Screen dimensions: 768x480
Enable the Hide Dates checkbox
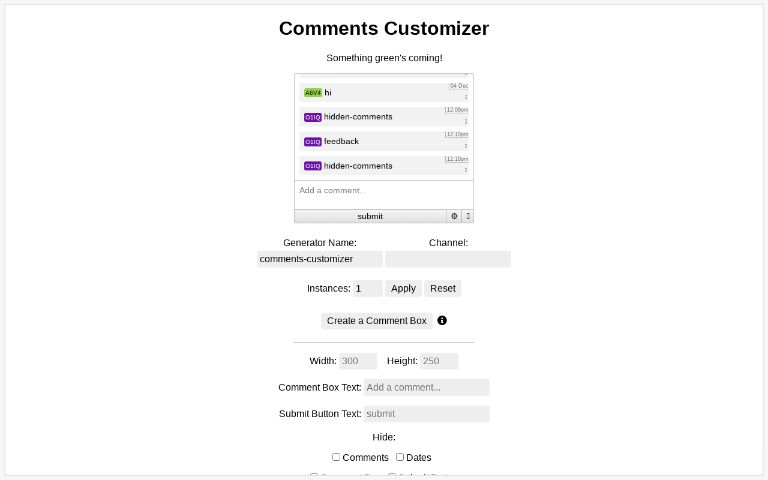click(x=400, y=457)
